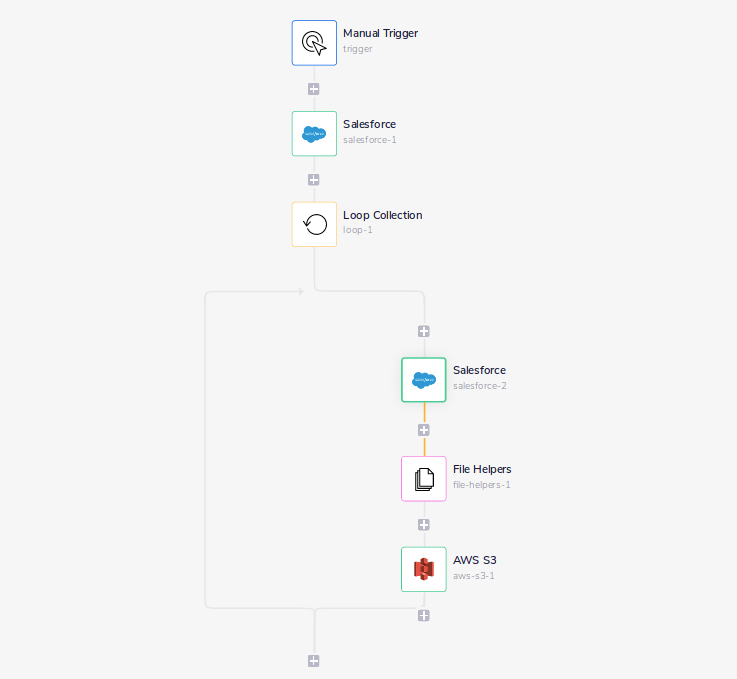Add step between File Helpers and AWS S3
The width and height of the screenshot is (737, 679).
tap(424, 524)
